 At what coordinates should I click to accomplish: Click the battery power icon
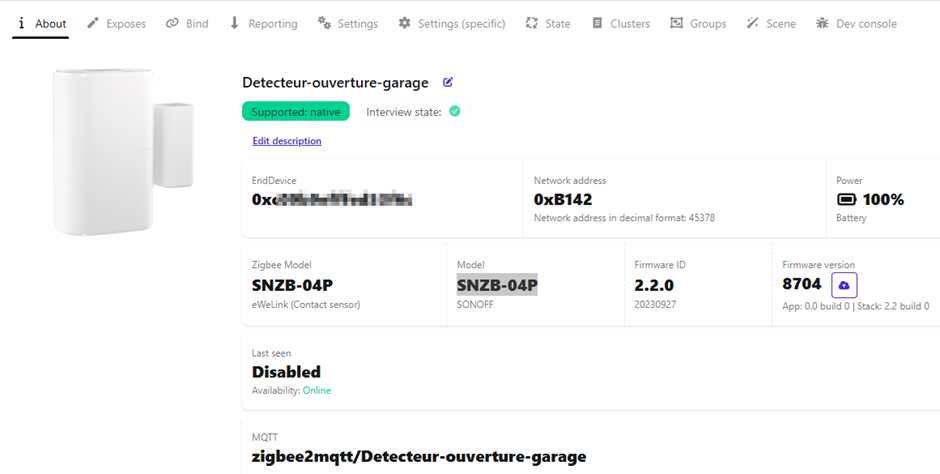pyautogui.click(x=846, y=200)
